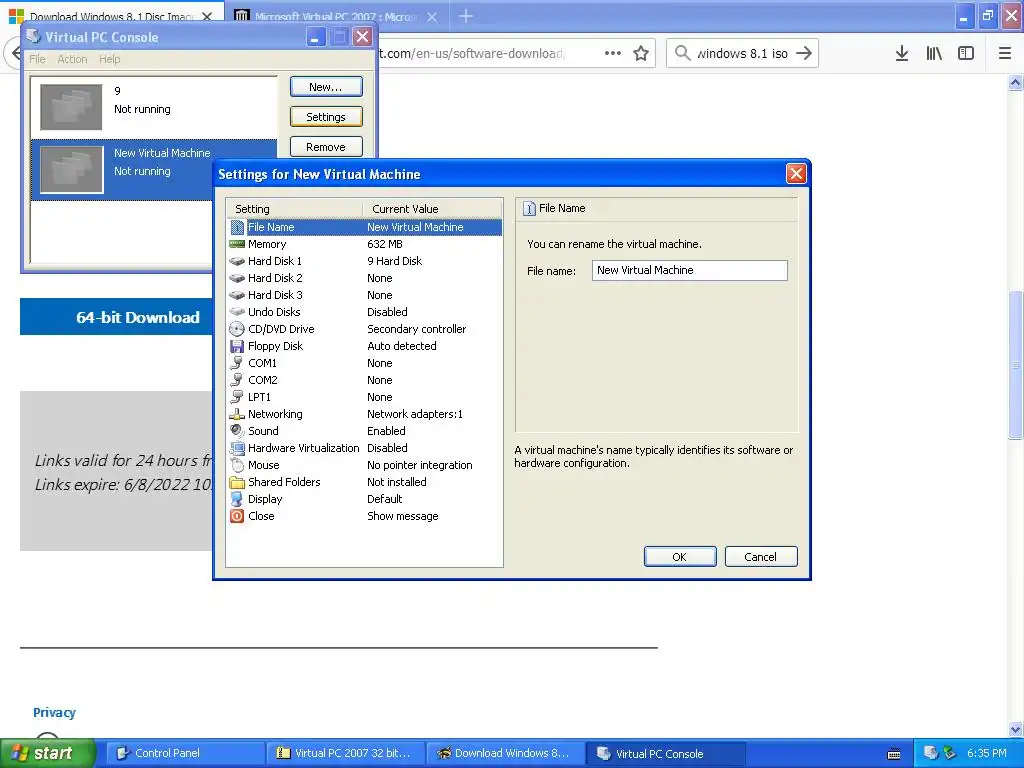
Task: Click the Hardware Virtualization icon
Action: point(237,448)
